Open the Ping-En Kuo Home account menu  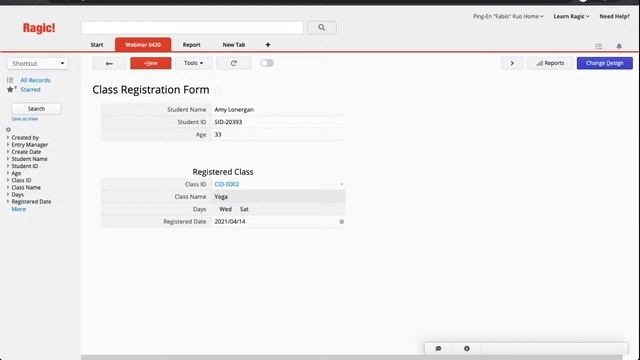click(x=508, y=16)
